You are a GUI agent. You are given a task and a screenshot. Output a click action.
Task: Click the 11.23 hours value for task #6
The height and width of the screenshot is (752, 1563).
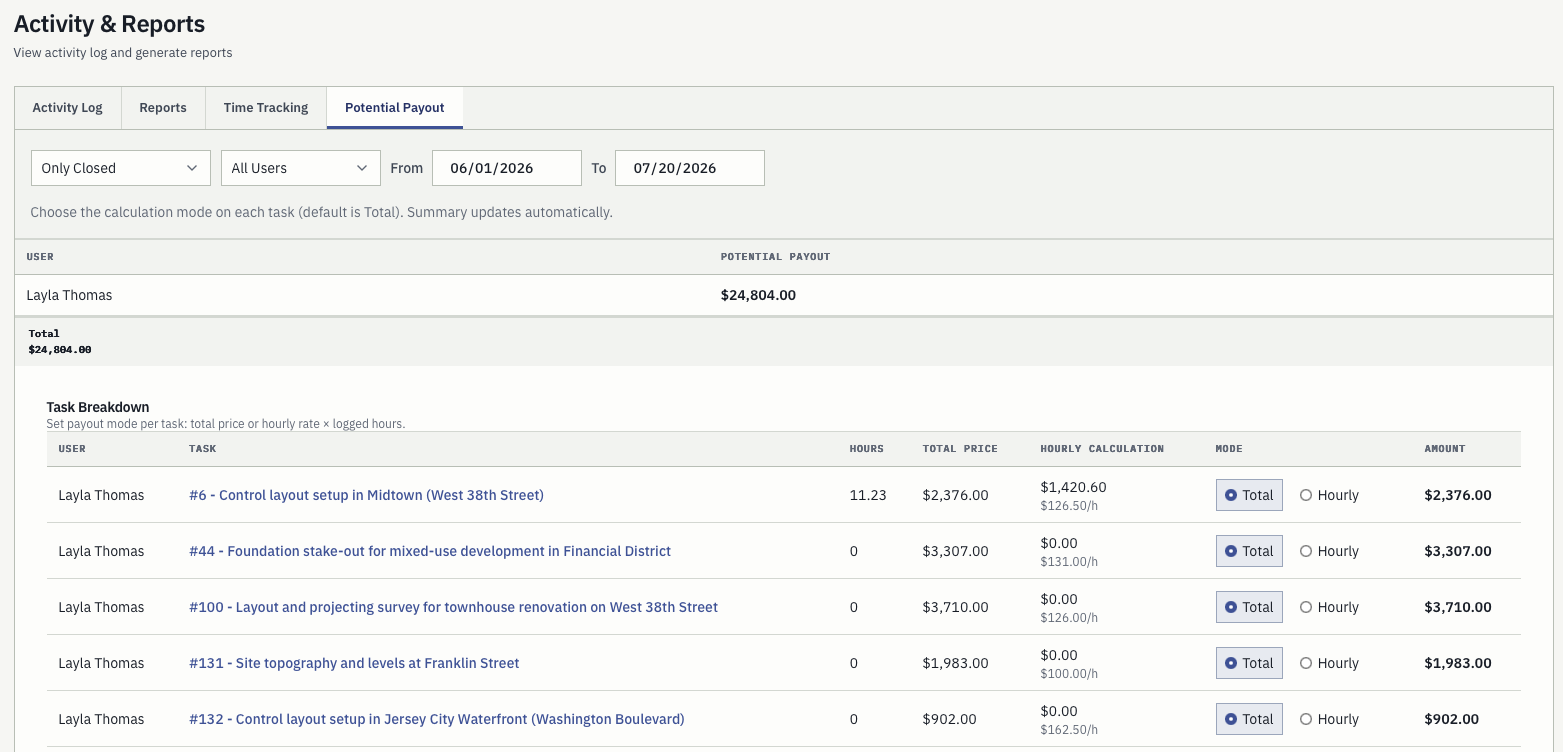click(868, 495)
